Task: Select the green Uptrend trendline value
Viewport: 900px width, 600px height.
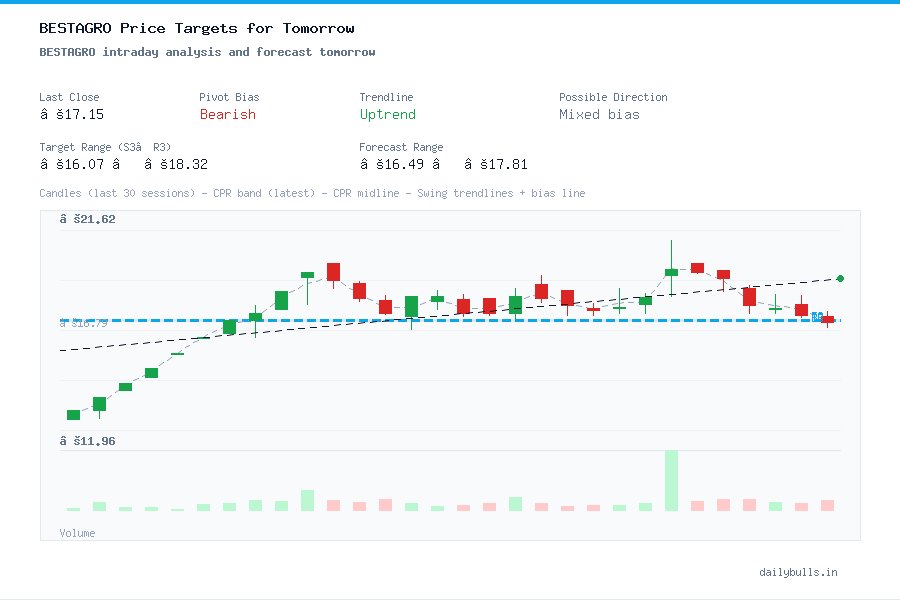Action: [x=387, y=114]
